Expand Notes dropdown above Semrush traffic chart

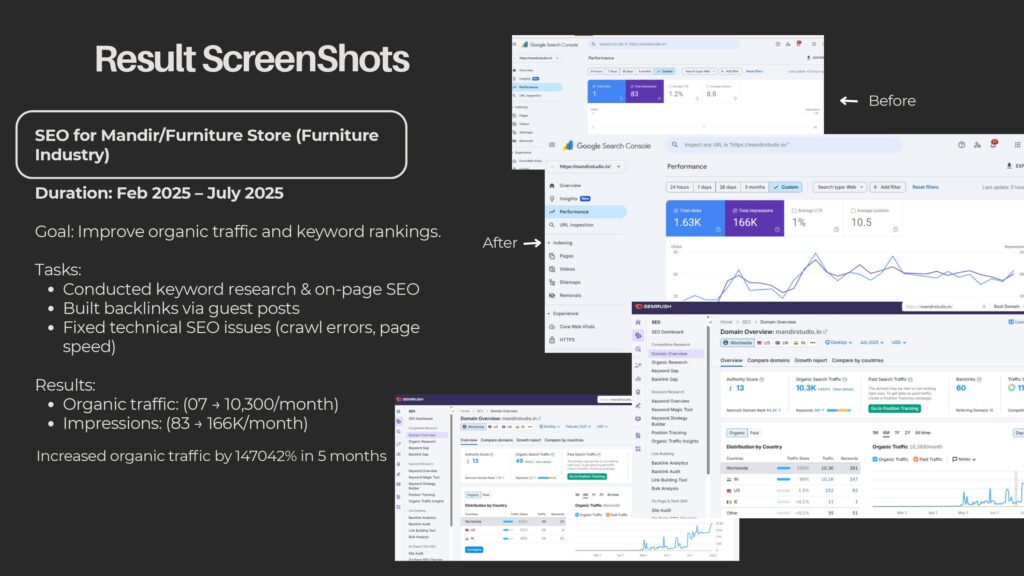click(x=961, y=458)
